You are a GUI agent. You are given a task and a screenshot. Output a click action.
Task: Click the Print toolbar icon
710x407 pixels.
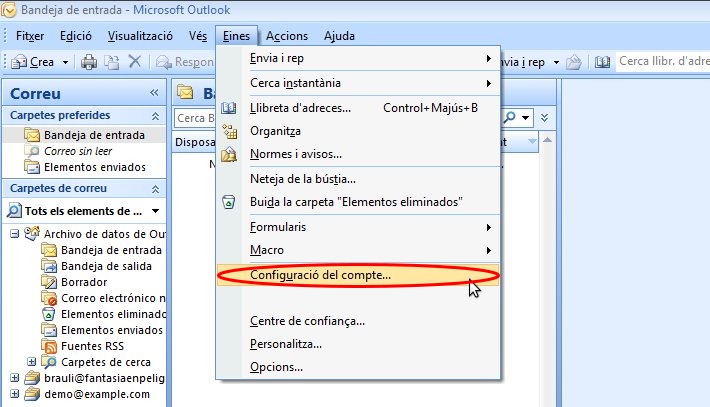(x=89, y=62)
